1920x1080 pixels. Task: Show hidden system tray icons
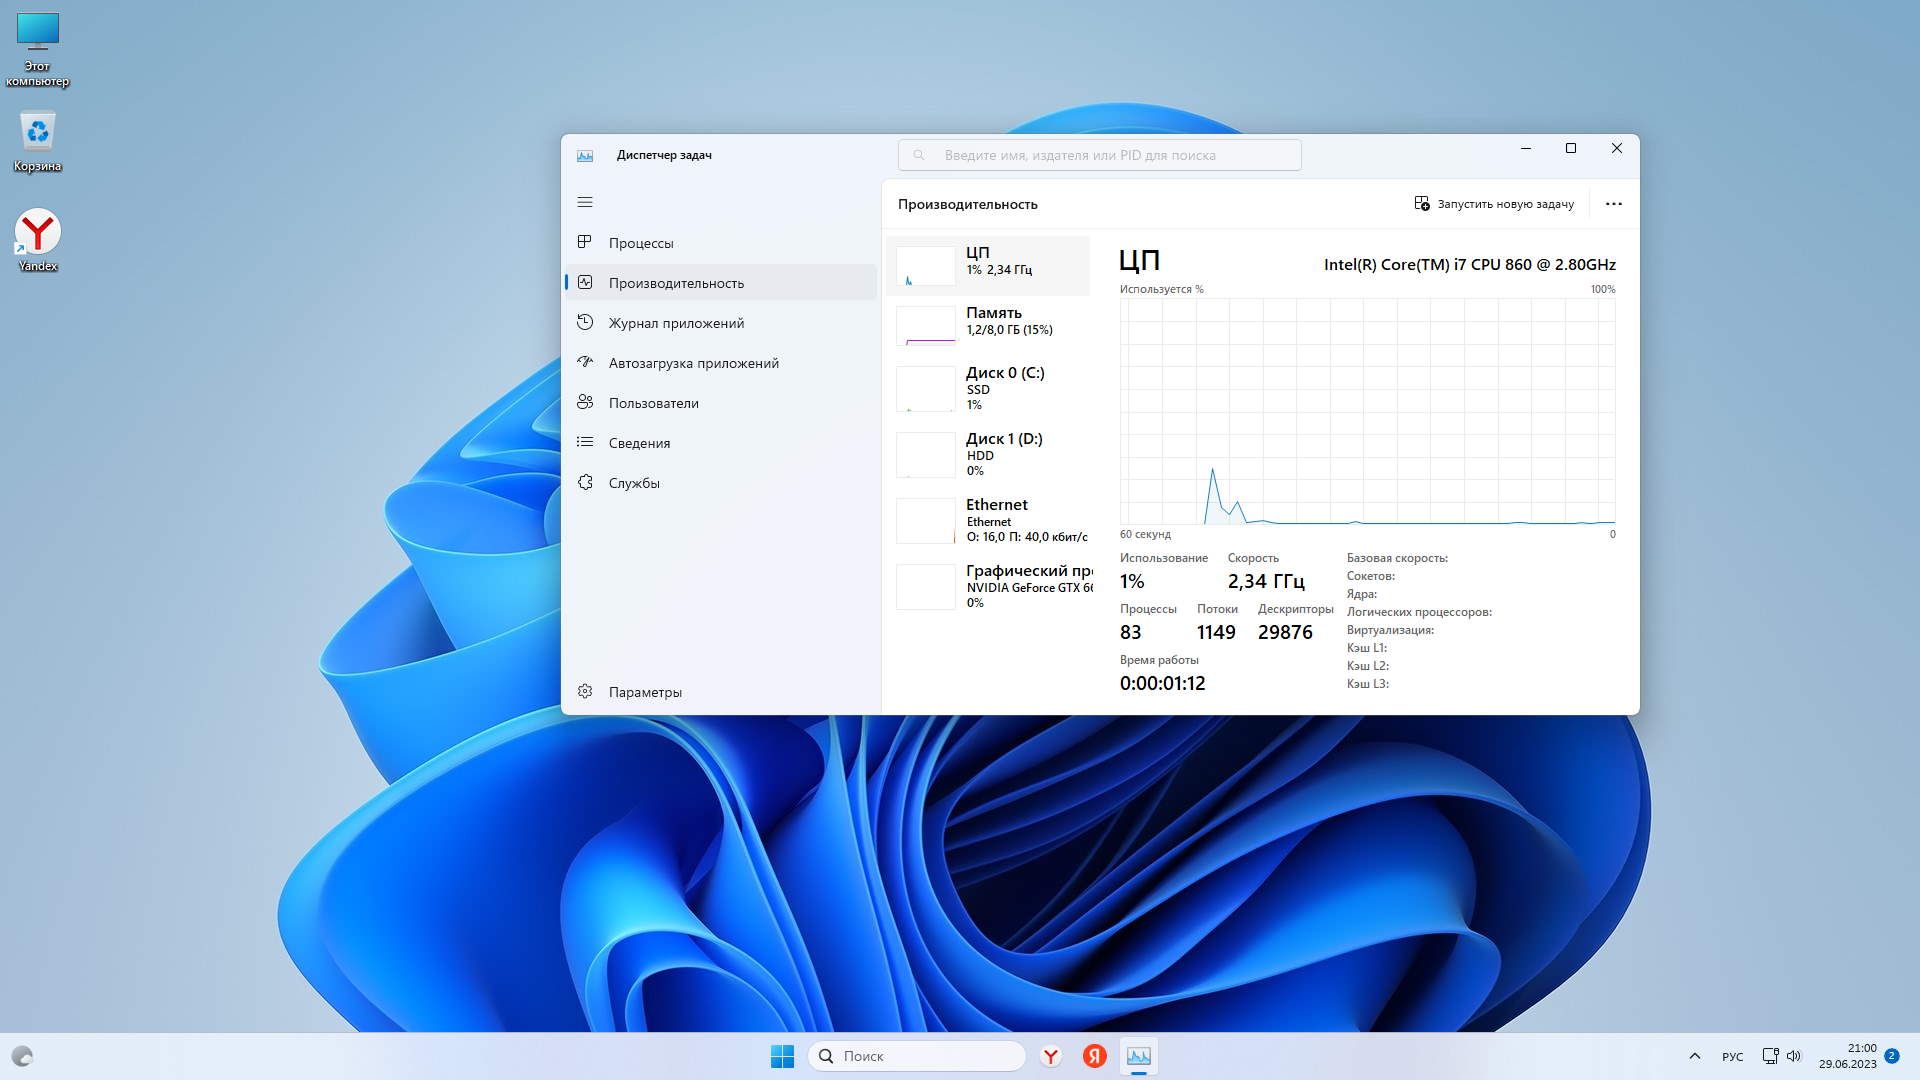click(x=1694, y=1056)
